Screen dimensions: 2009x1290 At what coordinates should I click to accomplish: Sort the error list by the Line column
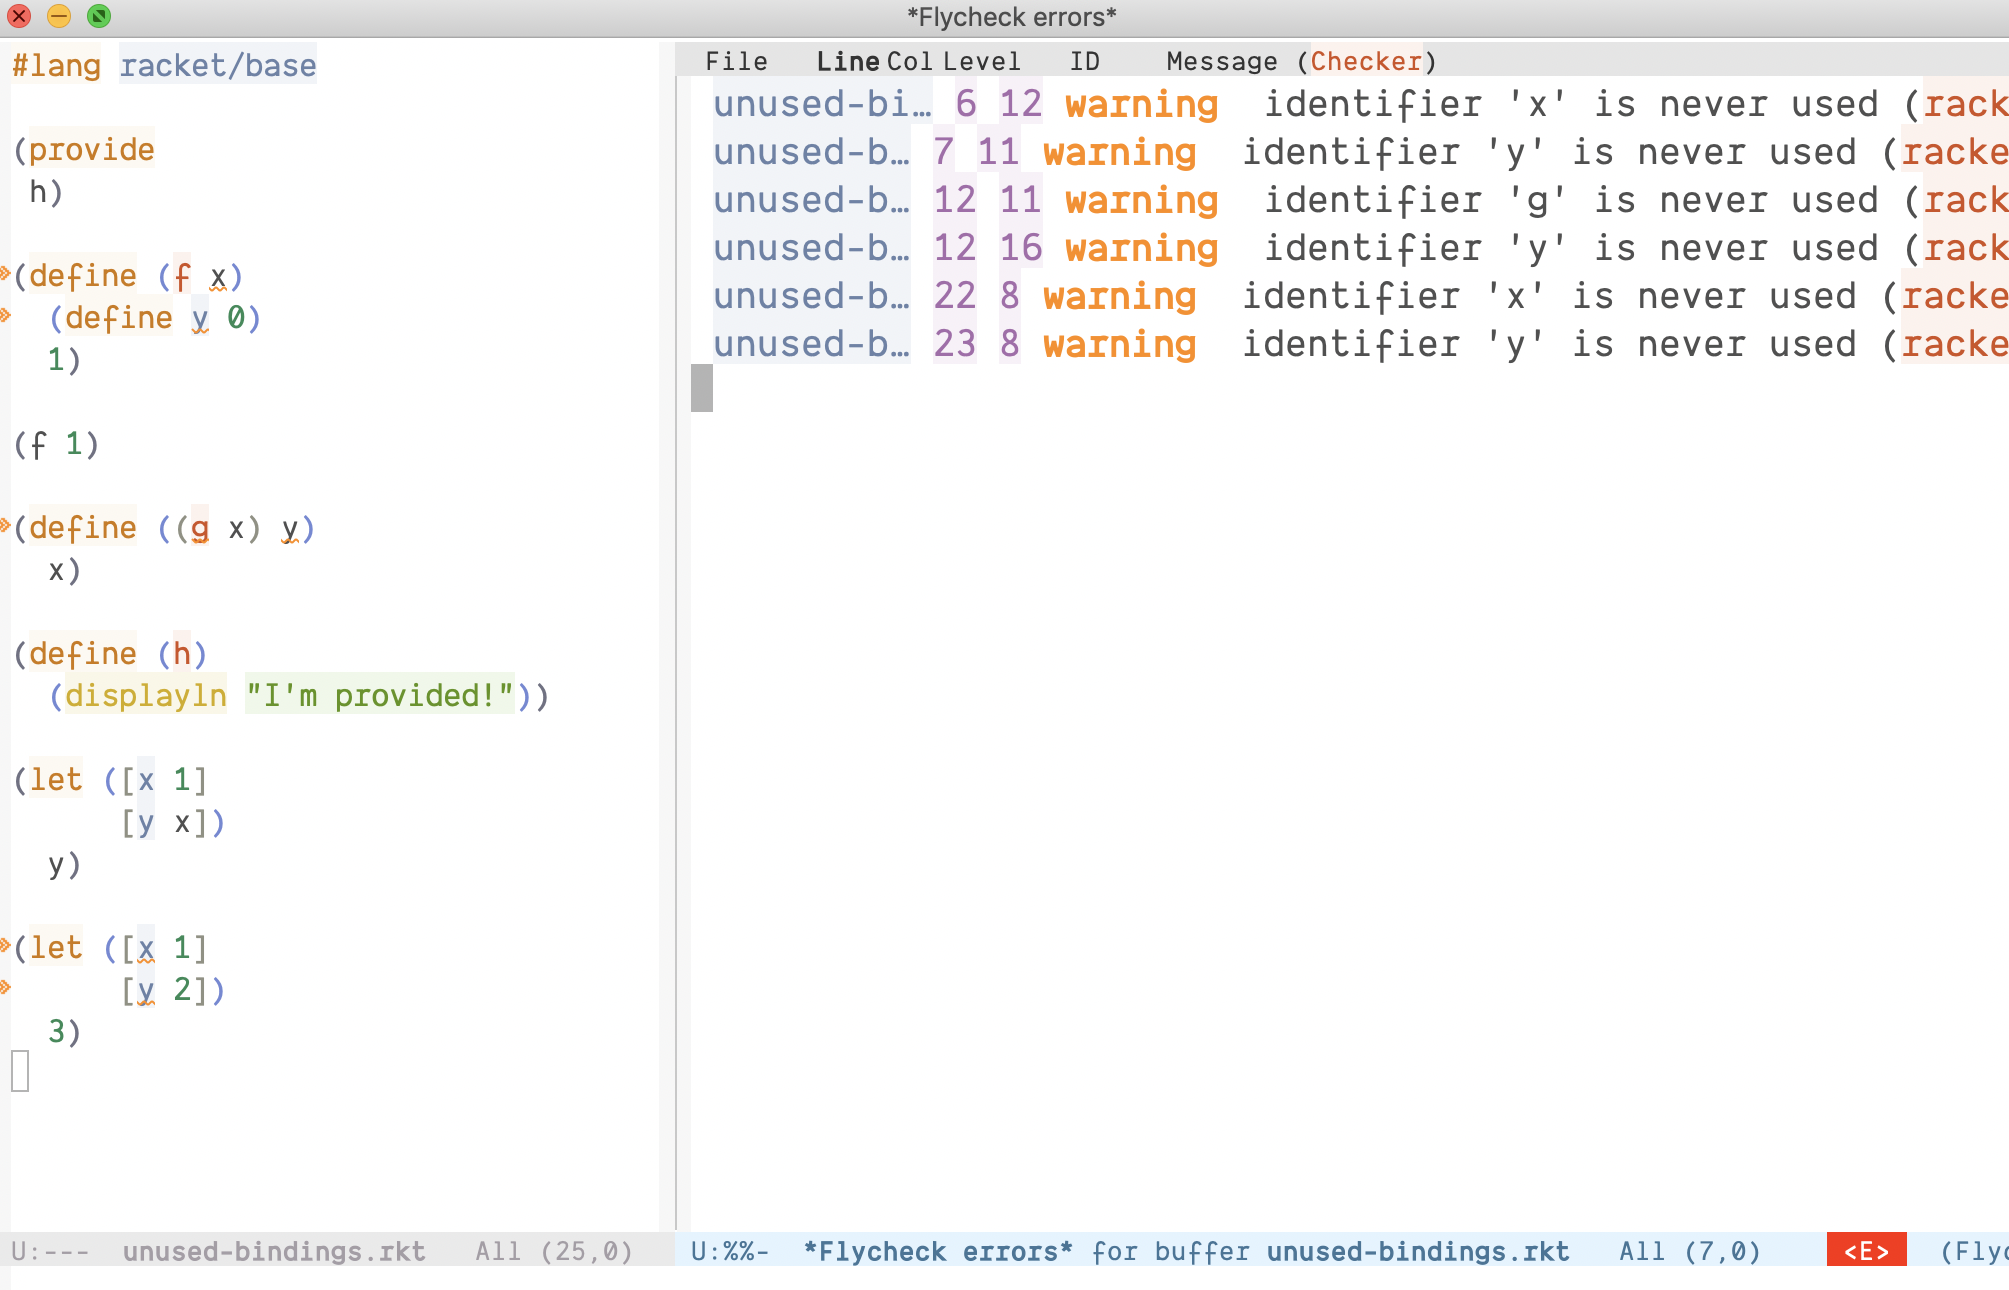[847, 62]
